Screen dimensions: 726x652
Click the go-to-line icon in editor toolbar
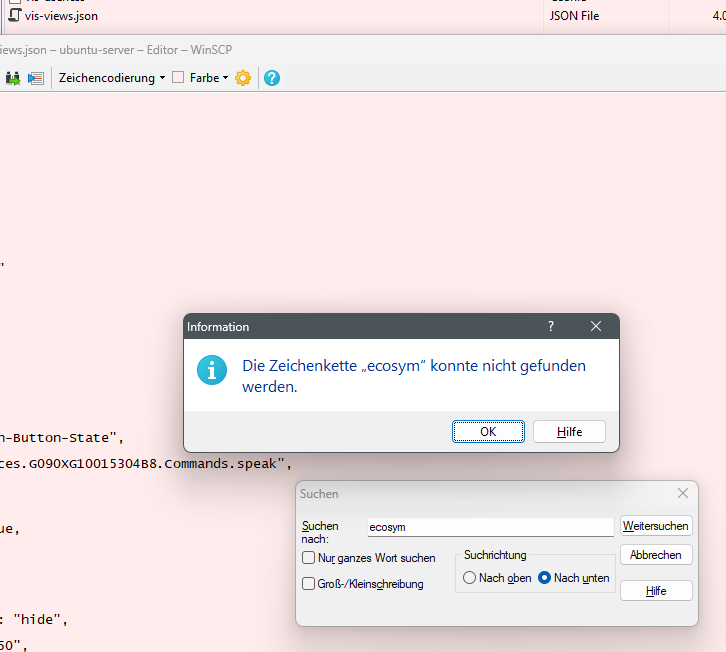[36, 78]
